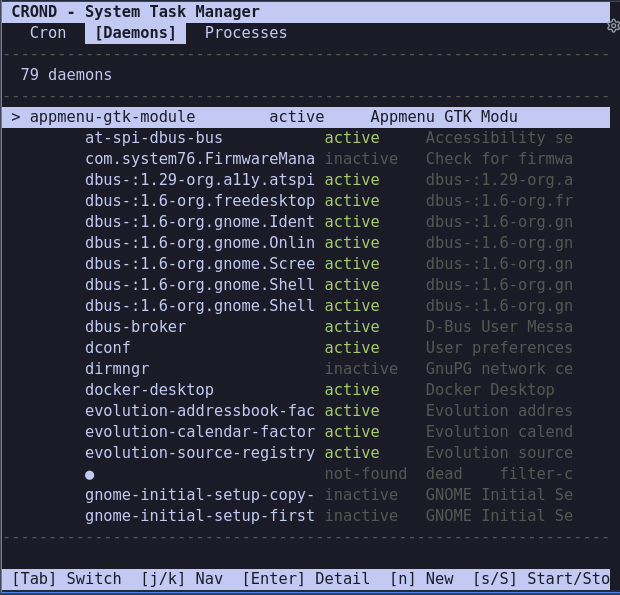
Task: Click the Accessibility se description
Action: click(499, 138)
